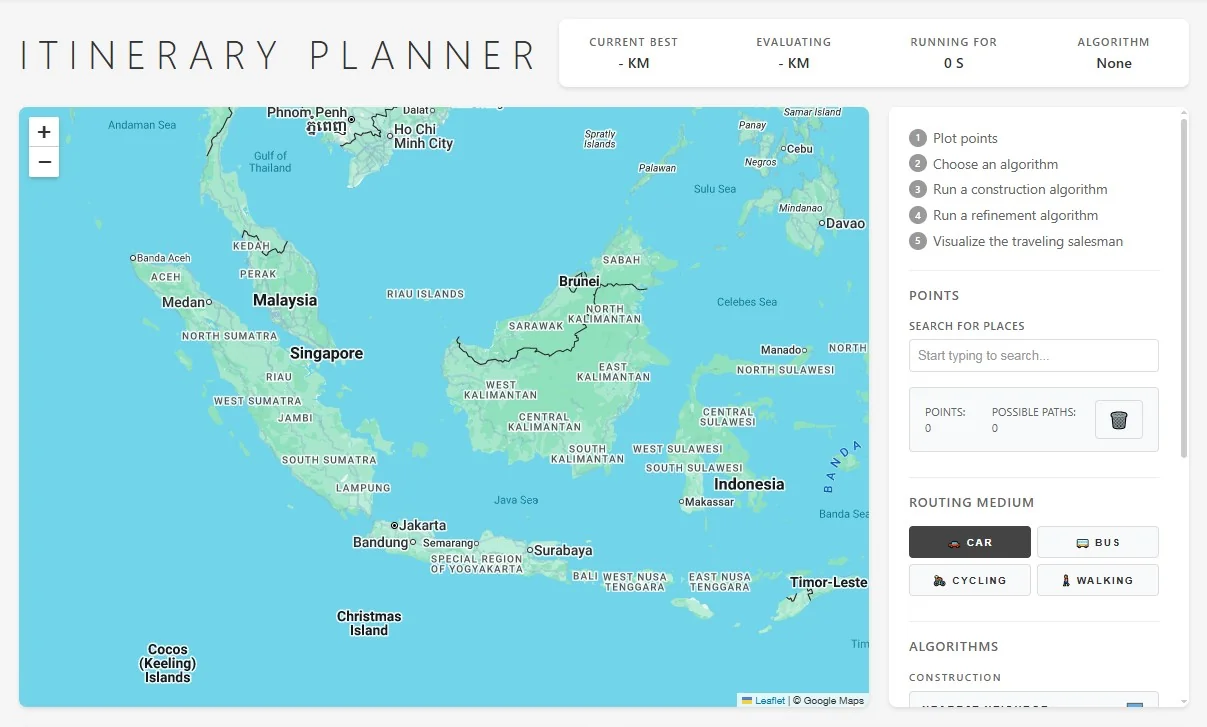The height and width of the screenshot is (727, 1207).
Task: Click Singapore label on the map
Action: 326,353
